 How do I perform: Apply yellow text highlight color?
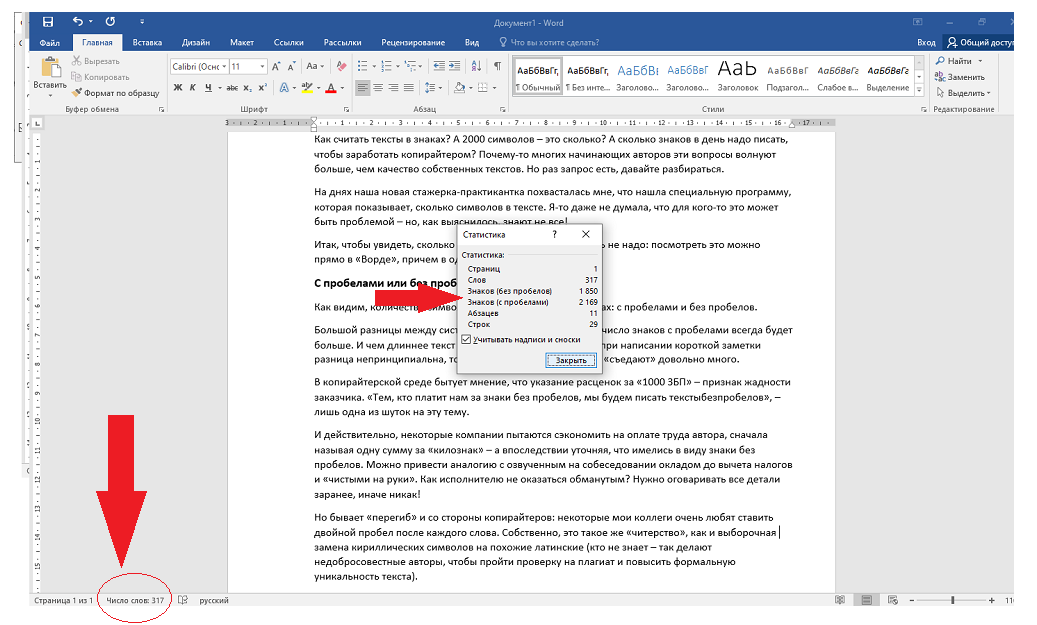pos(306,87)
